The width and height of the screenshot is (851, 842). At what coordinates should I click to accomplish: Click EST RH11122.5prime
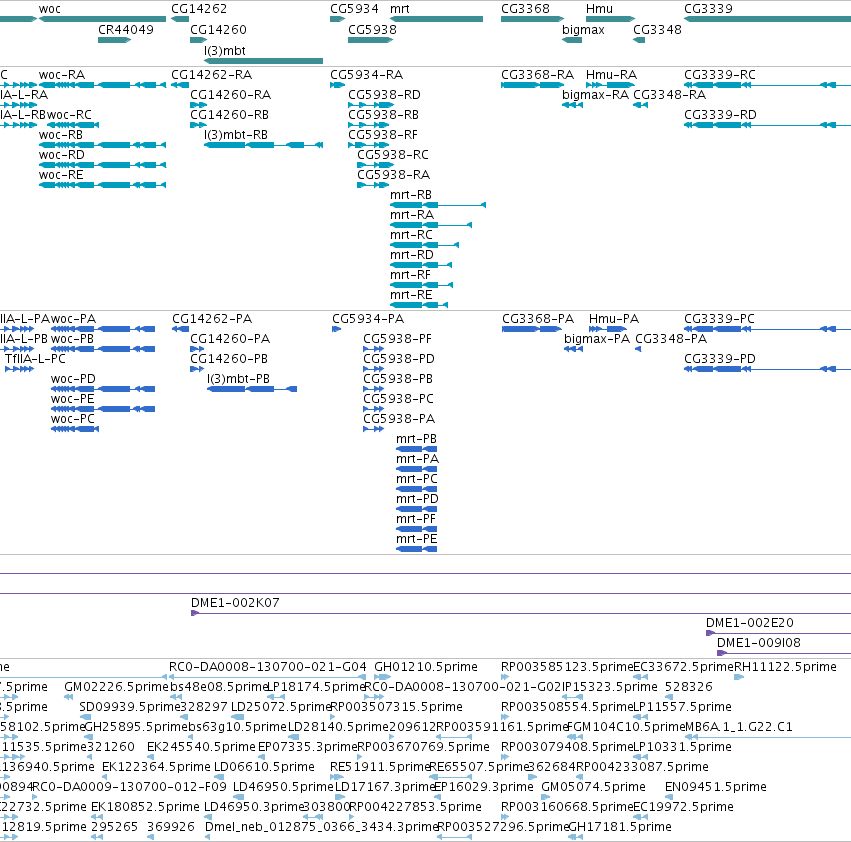pyautogui.click(x=785, y=667)
